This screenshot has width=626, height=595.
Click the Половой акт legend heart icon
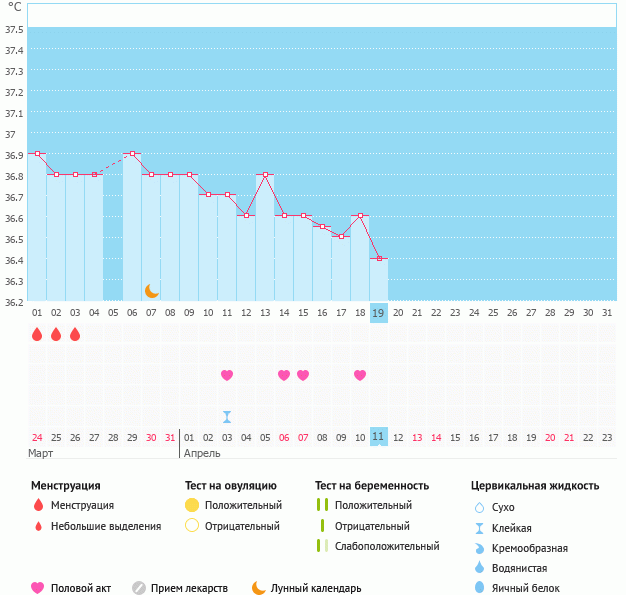(x=39, y=588)
